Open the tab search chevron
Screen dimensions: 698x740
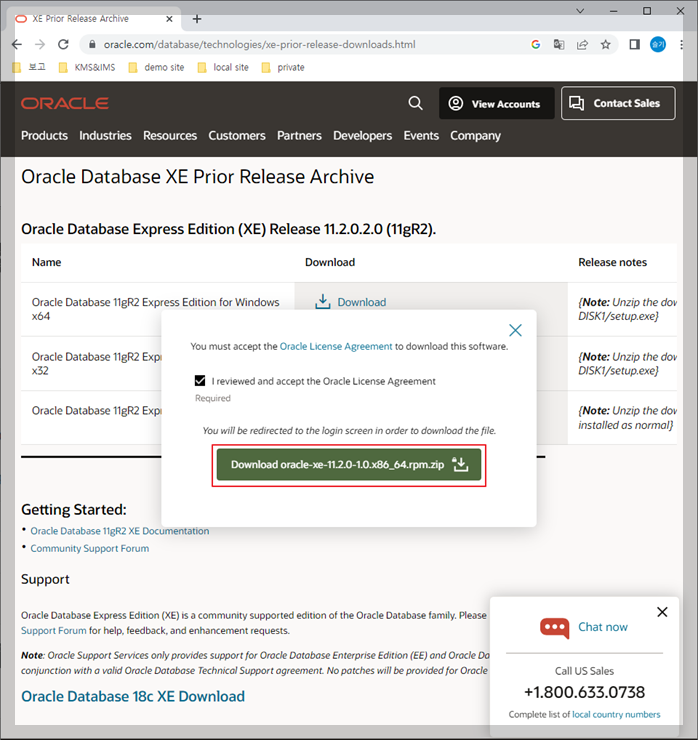pyautogui.click(x=580, y=11)
